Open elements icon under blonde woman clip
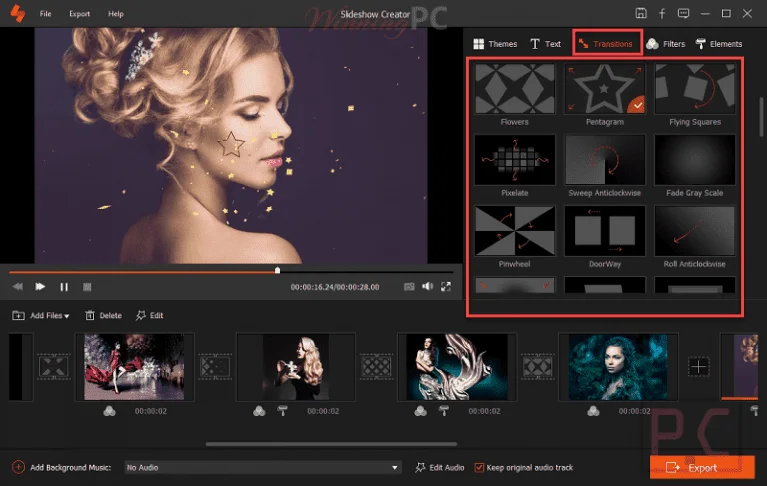This screenshot has width=767, height=486. (x=282, y=411)
